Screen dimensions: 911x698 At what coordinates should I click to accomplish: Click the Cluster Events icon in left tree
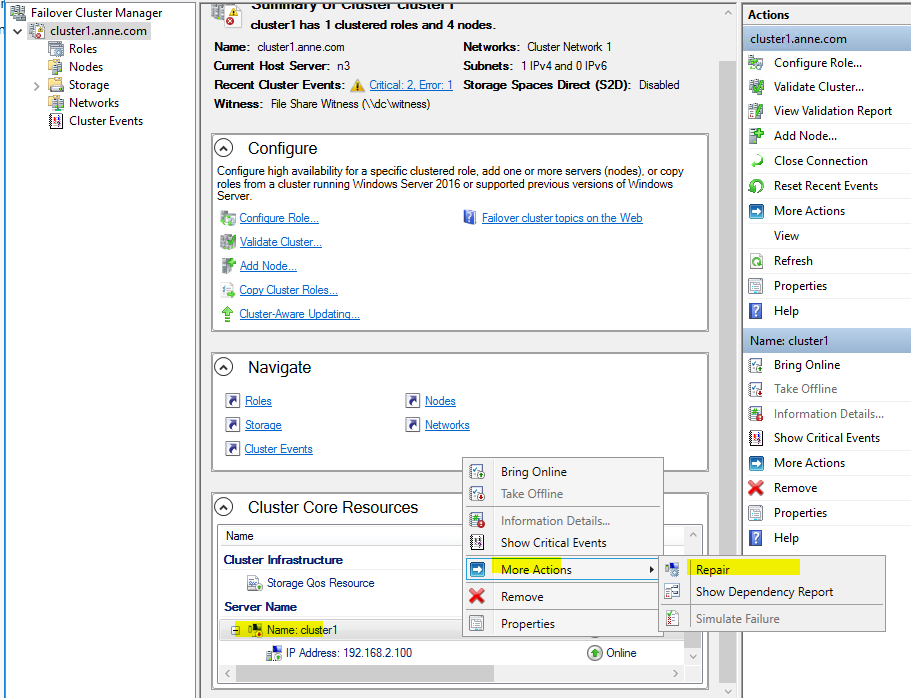tap(56, 121)
